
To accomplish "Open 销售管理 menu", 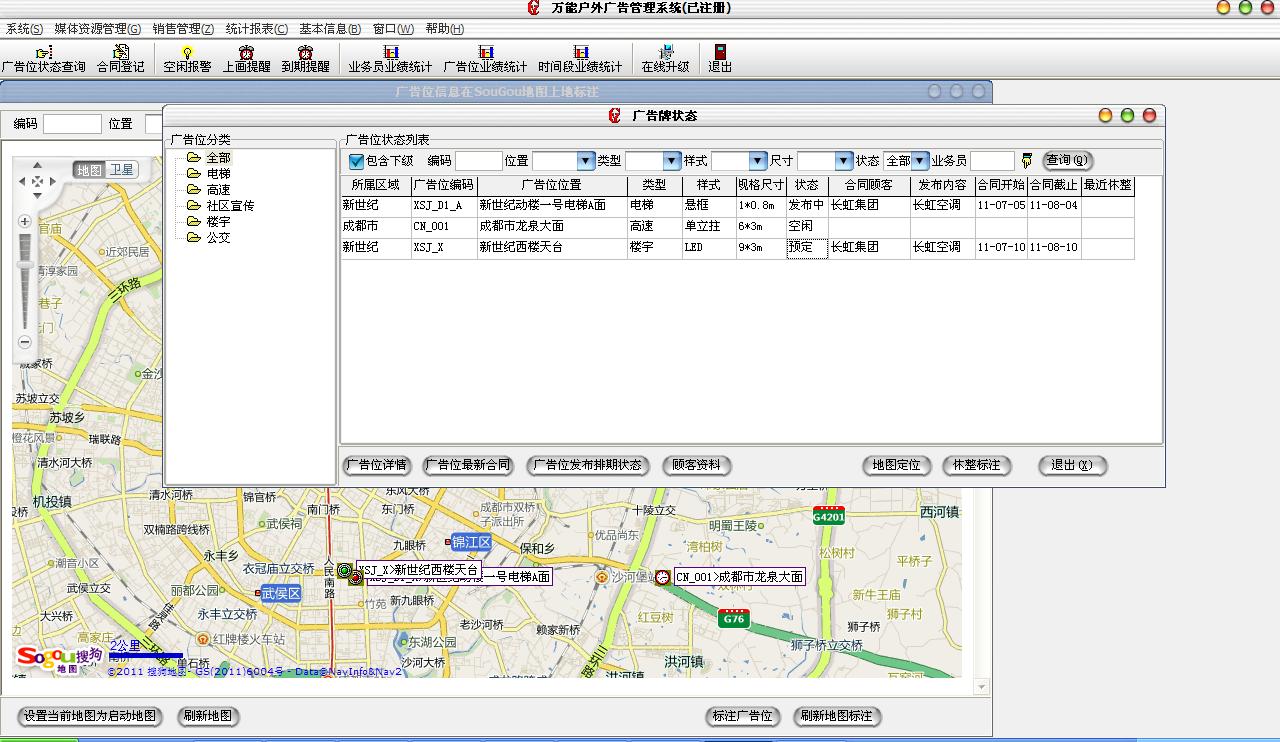I will (183, 29).
